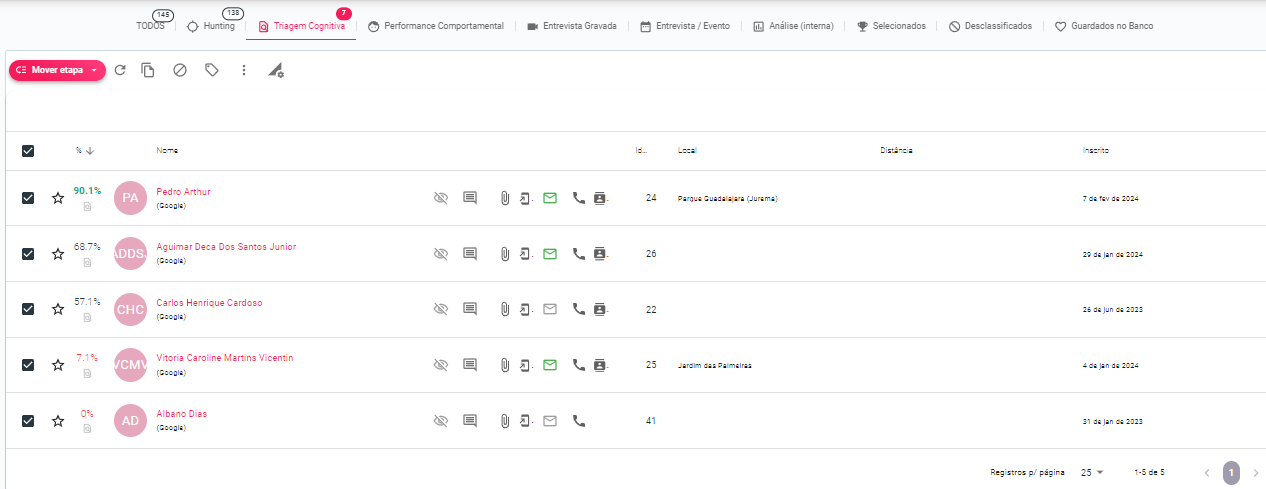Viewport: 1266px width, 489px height.
Task: Click the copy candidates icon in toolbar
Action: pos(148,70)
